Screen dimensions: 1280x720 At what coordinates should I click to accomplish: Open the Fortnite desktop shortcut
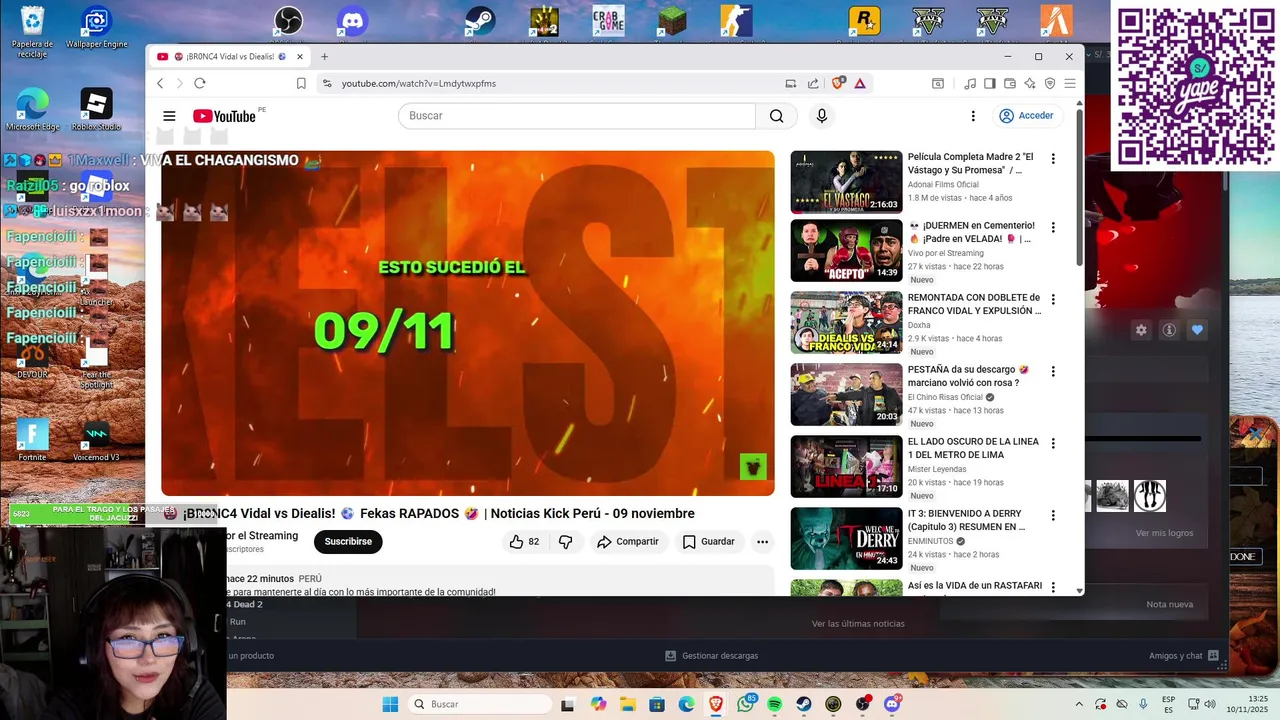[x=32, y=440]
